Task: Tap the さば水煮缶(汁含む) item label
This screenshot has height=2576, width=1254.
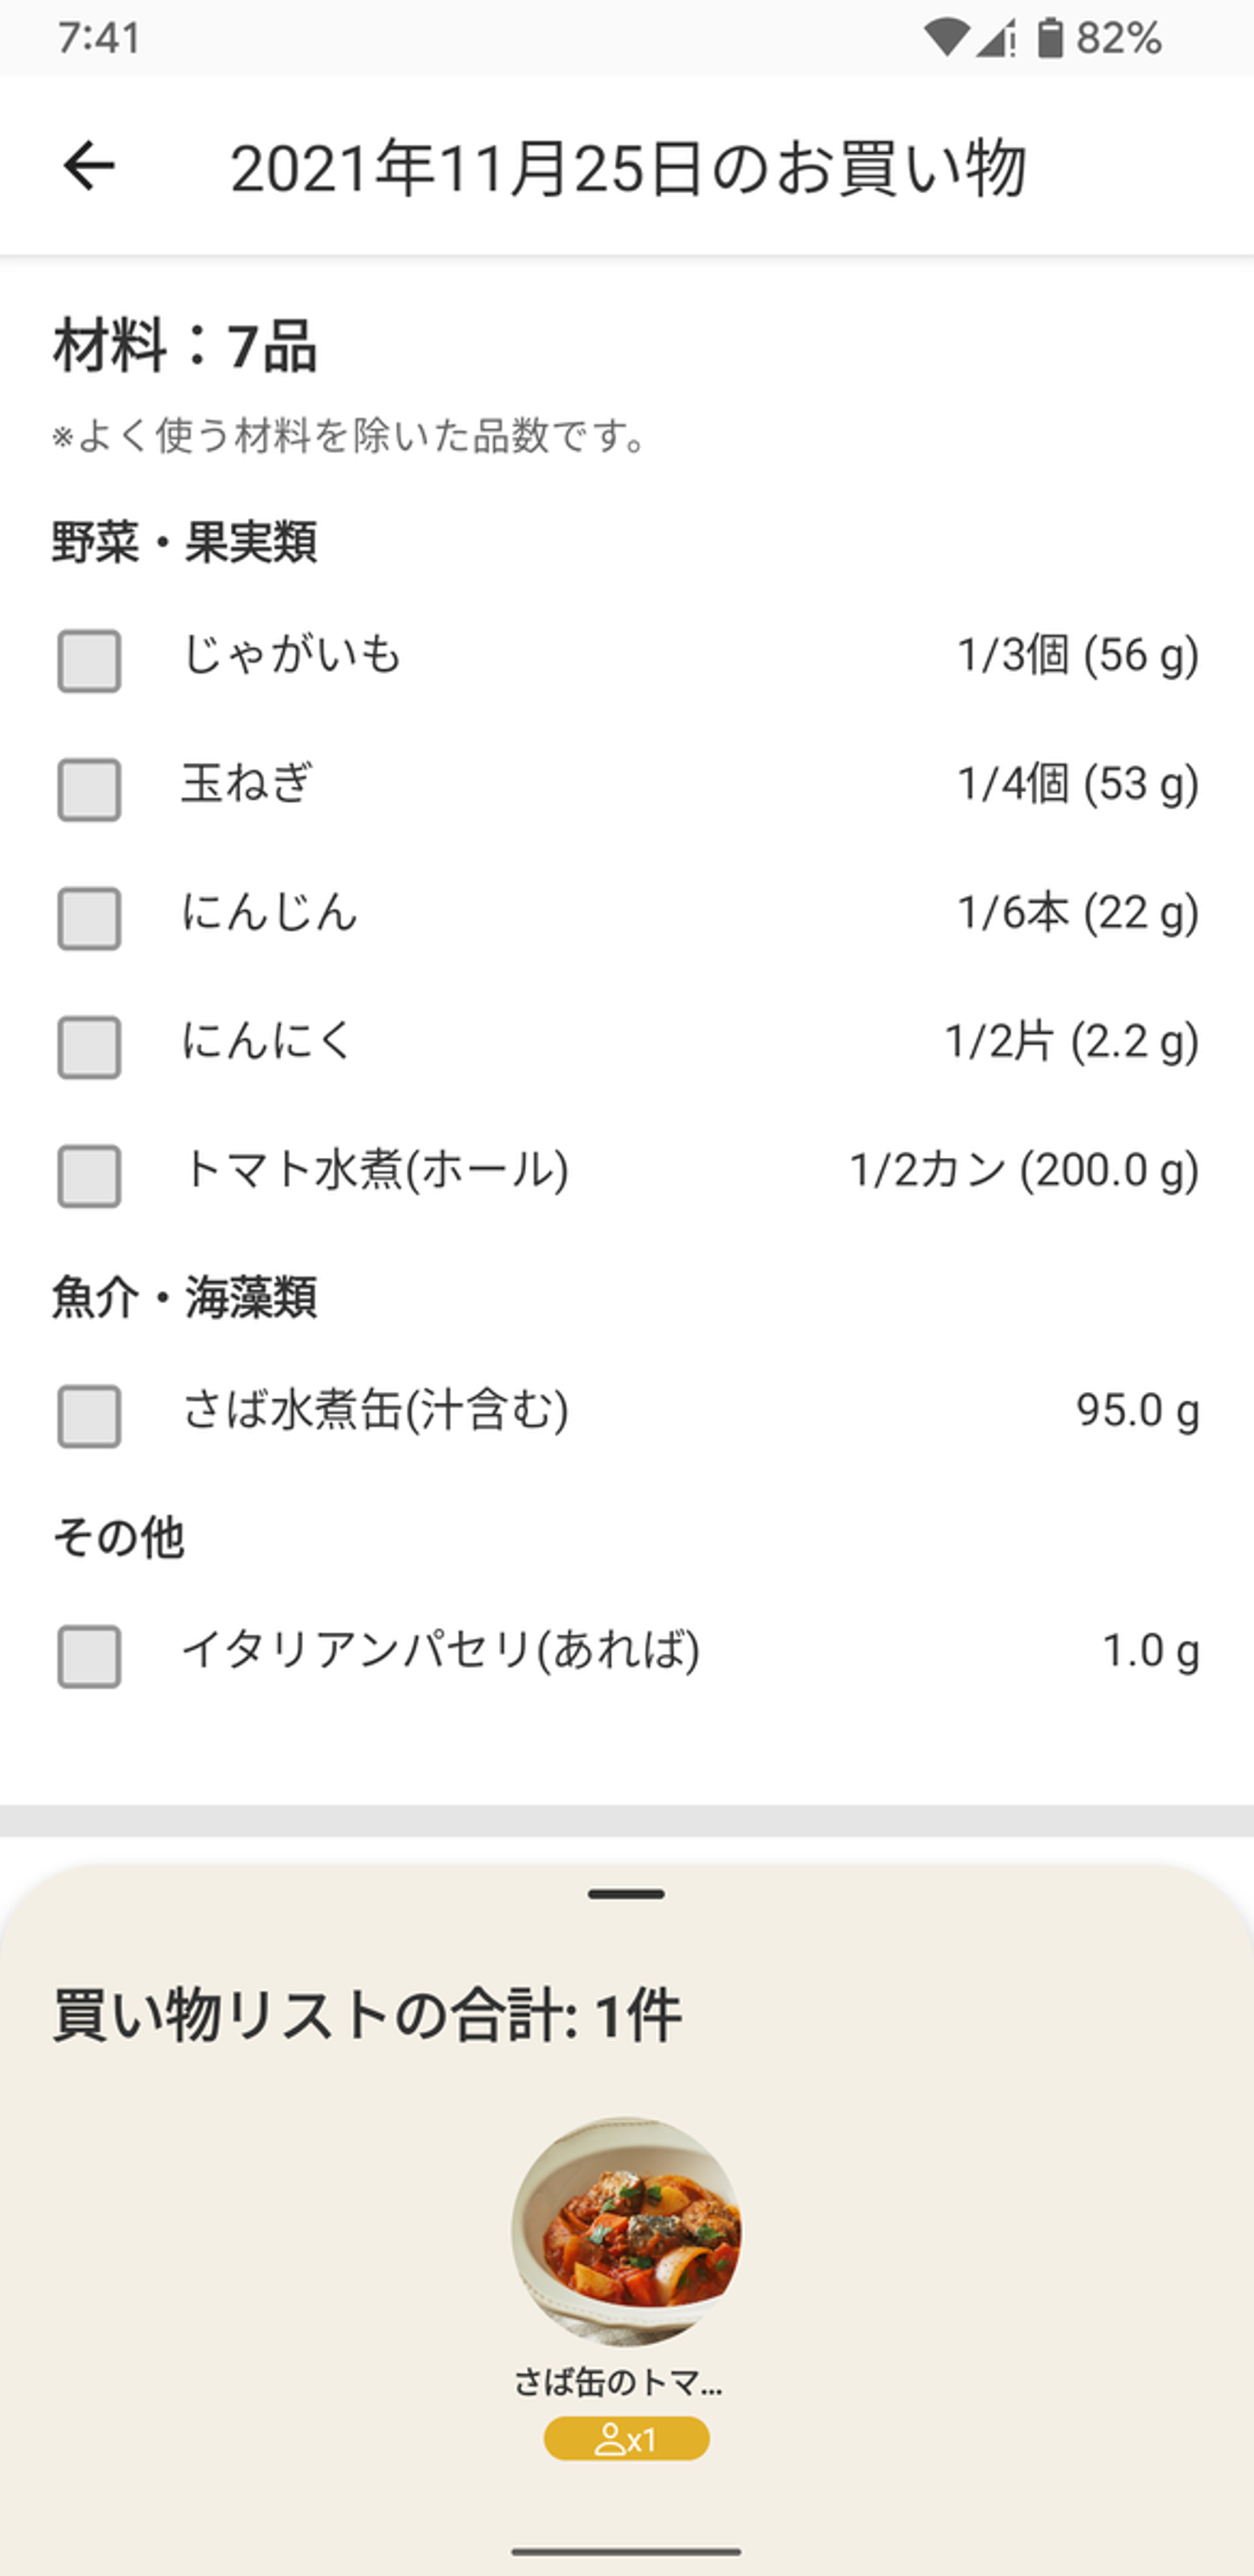Action: point(375,1410)
